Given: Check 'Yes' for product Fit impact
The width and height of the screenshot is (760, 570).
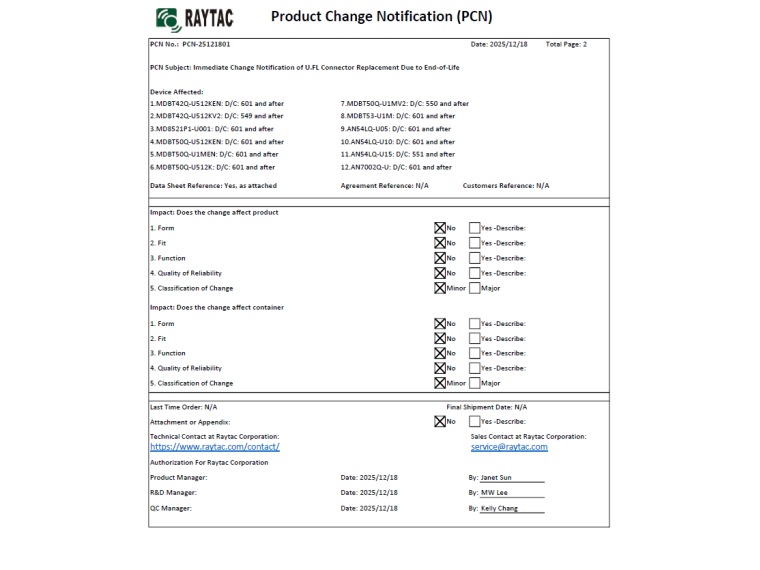Looking at the screenshot, I should click(x=474, y=243).
